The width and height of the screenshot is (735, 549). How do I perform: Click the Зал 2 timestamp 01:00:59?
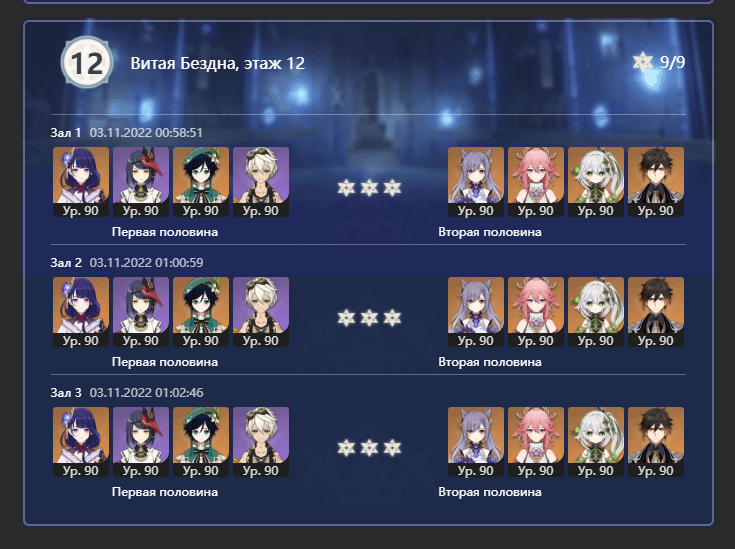147,263
